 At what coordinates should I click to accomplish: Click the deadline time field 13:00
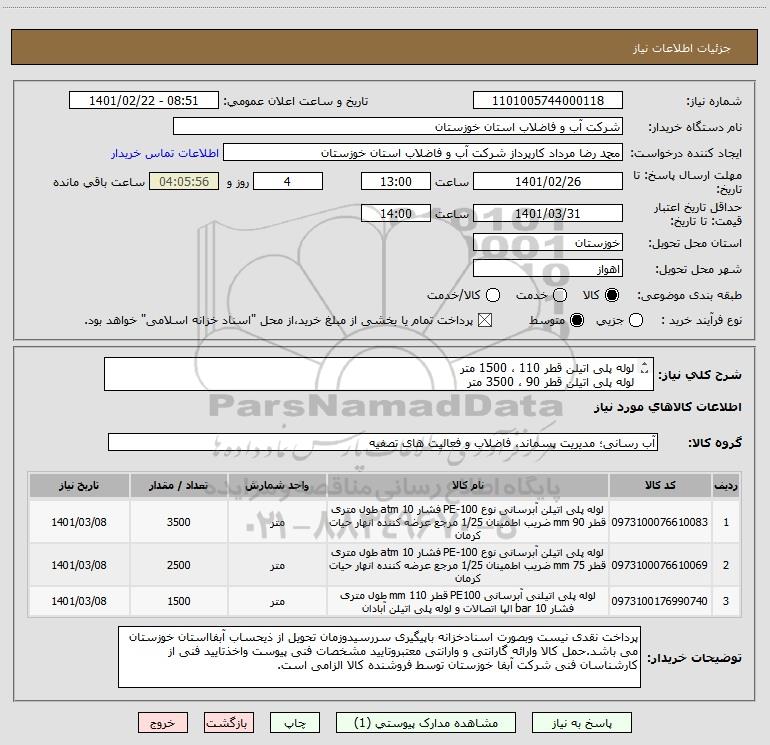396,181
